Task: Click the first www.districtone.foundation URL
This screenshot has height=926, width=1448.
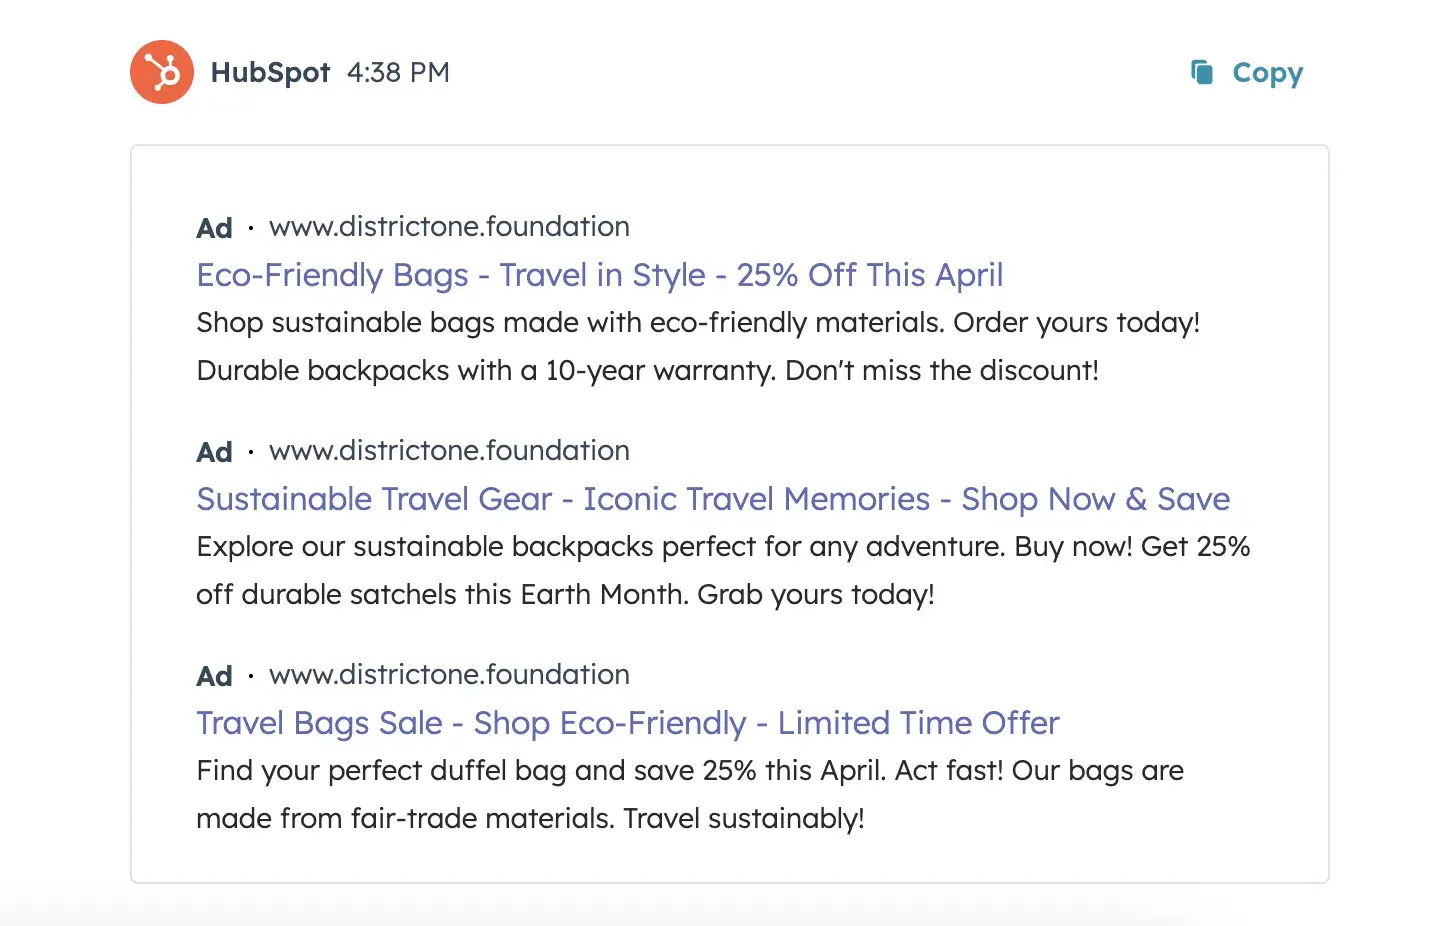Action: pos(448,226)
